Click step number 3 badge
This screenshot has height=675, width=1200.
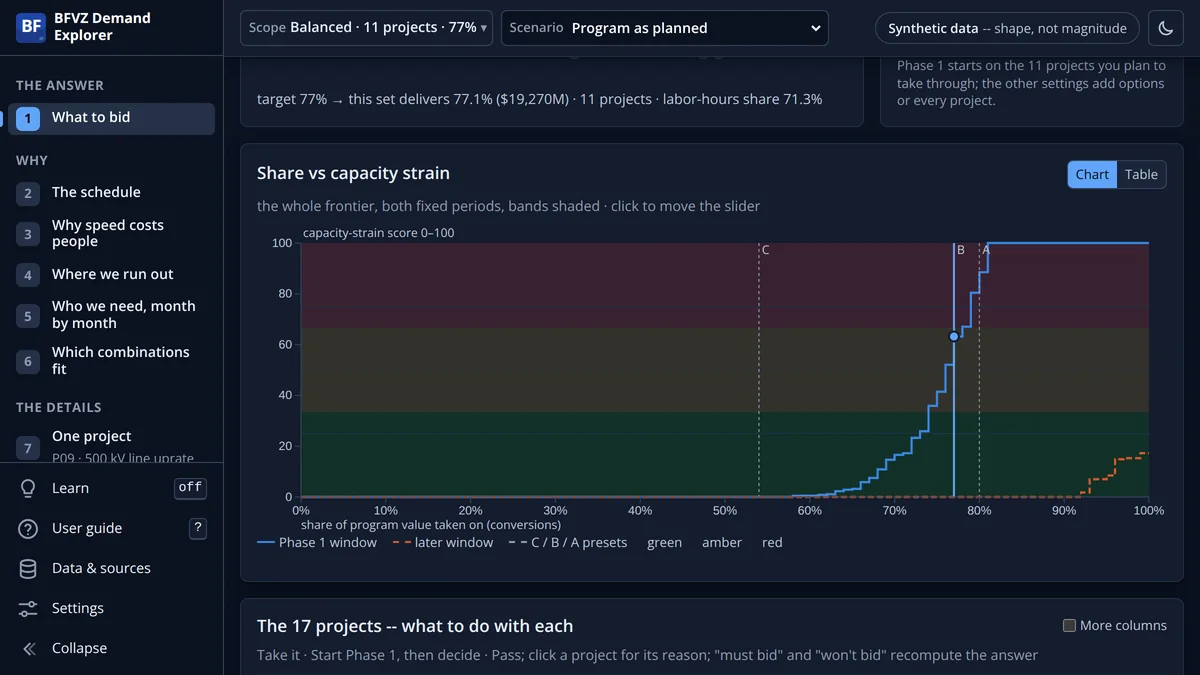point(28,234)
